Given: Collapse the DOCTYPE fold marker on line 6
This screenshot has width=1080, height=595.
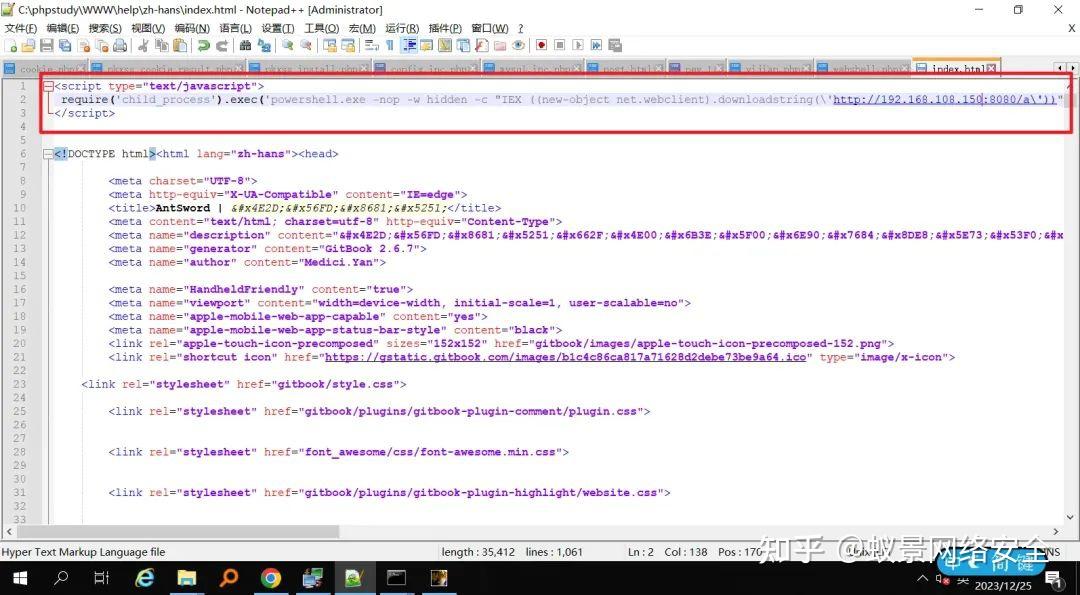Looking at the screenshot, I should [48, 154].
